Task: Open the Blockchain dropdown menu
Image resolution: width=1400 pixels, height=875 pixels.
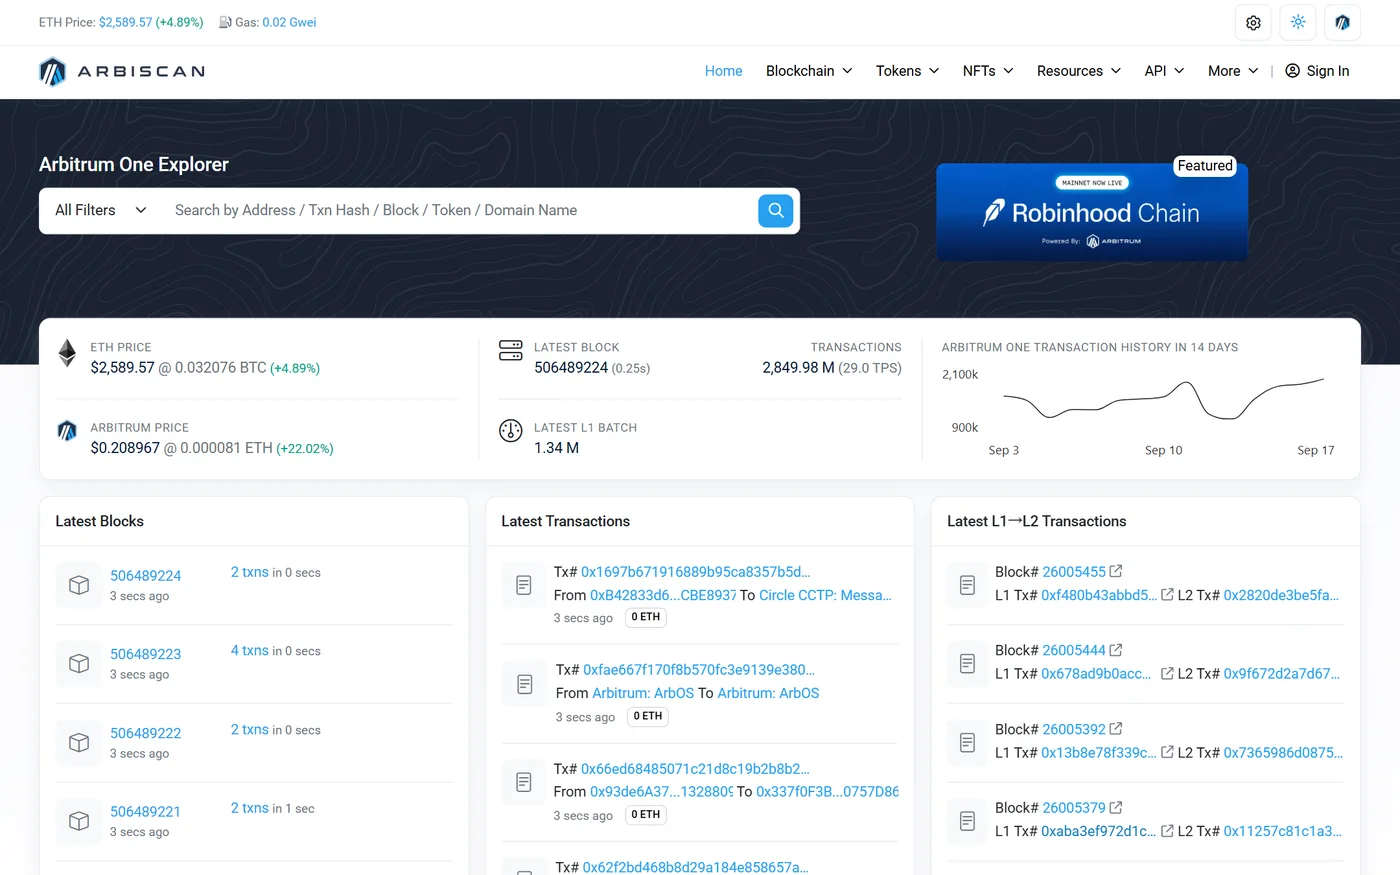Action: 809,71
